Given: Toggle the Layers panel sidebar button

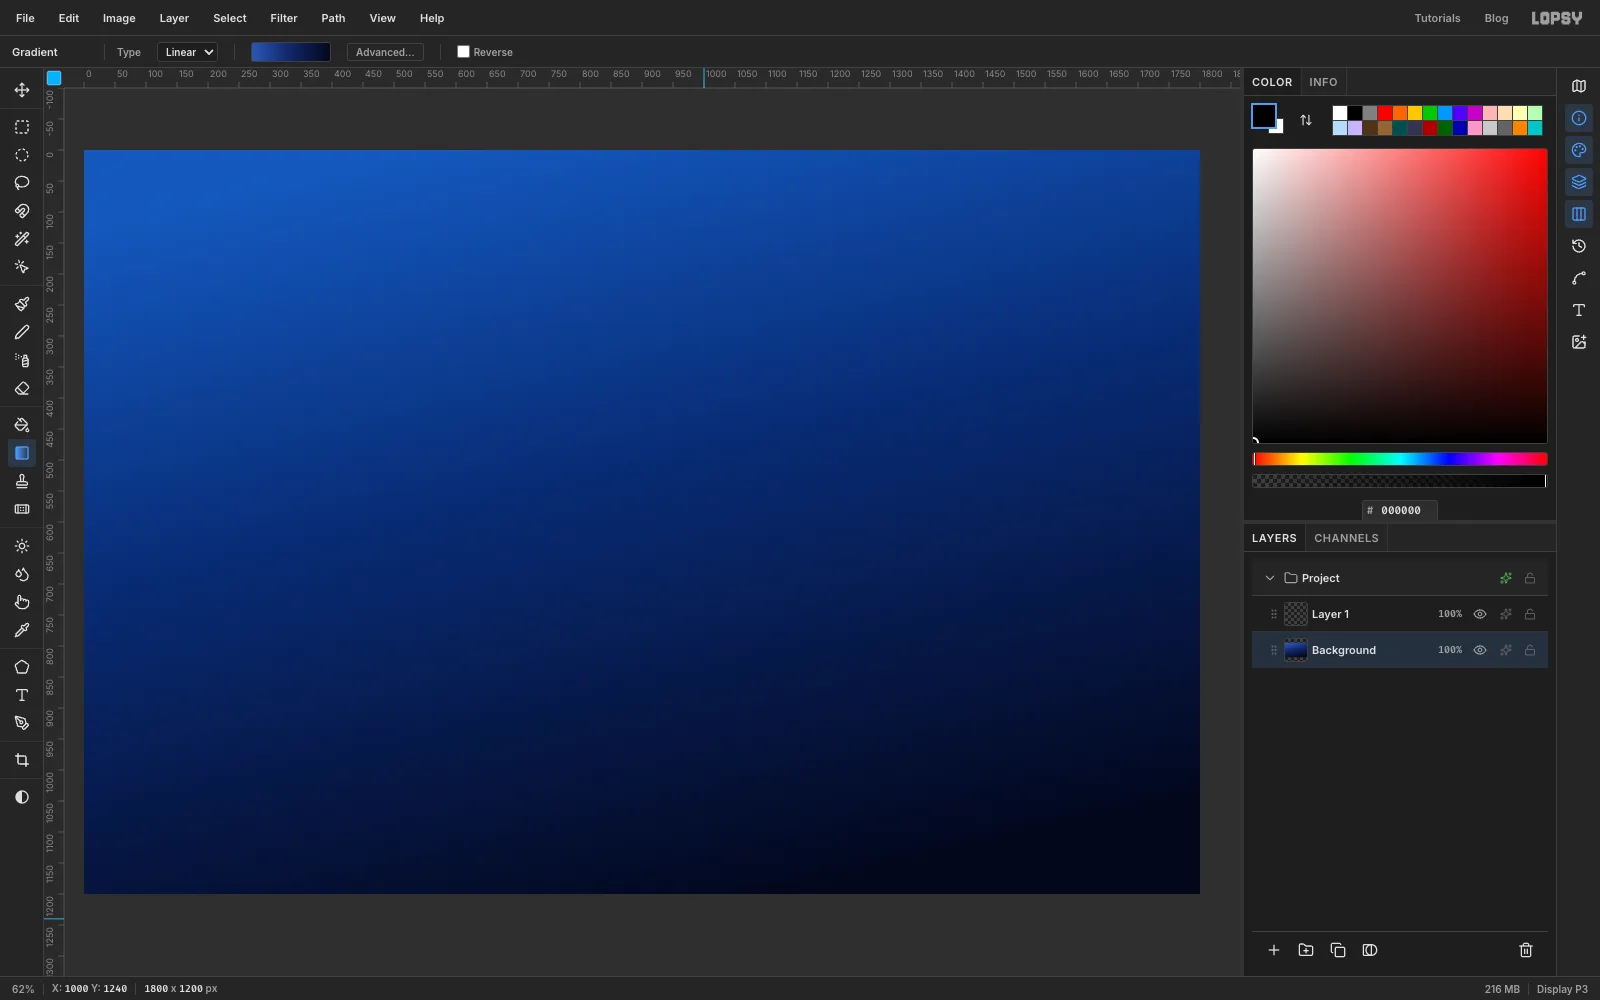Looking at the screenshot, I should click(x=1579, y=182).
